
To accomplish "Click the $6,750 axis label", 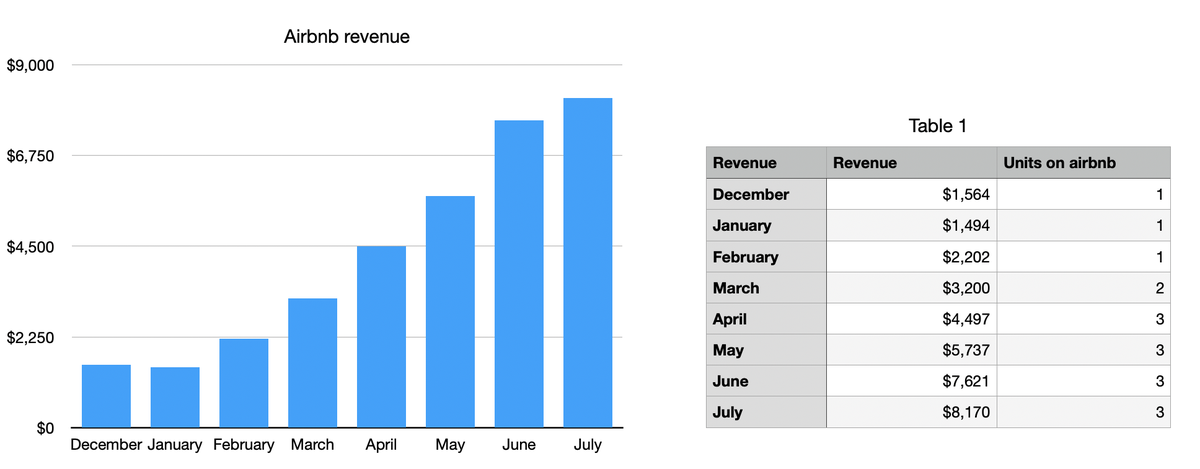I will point(30,156).
